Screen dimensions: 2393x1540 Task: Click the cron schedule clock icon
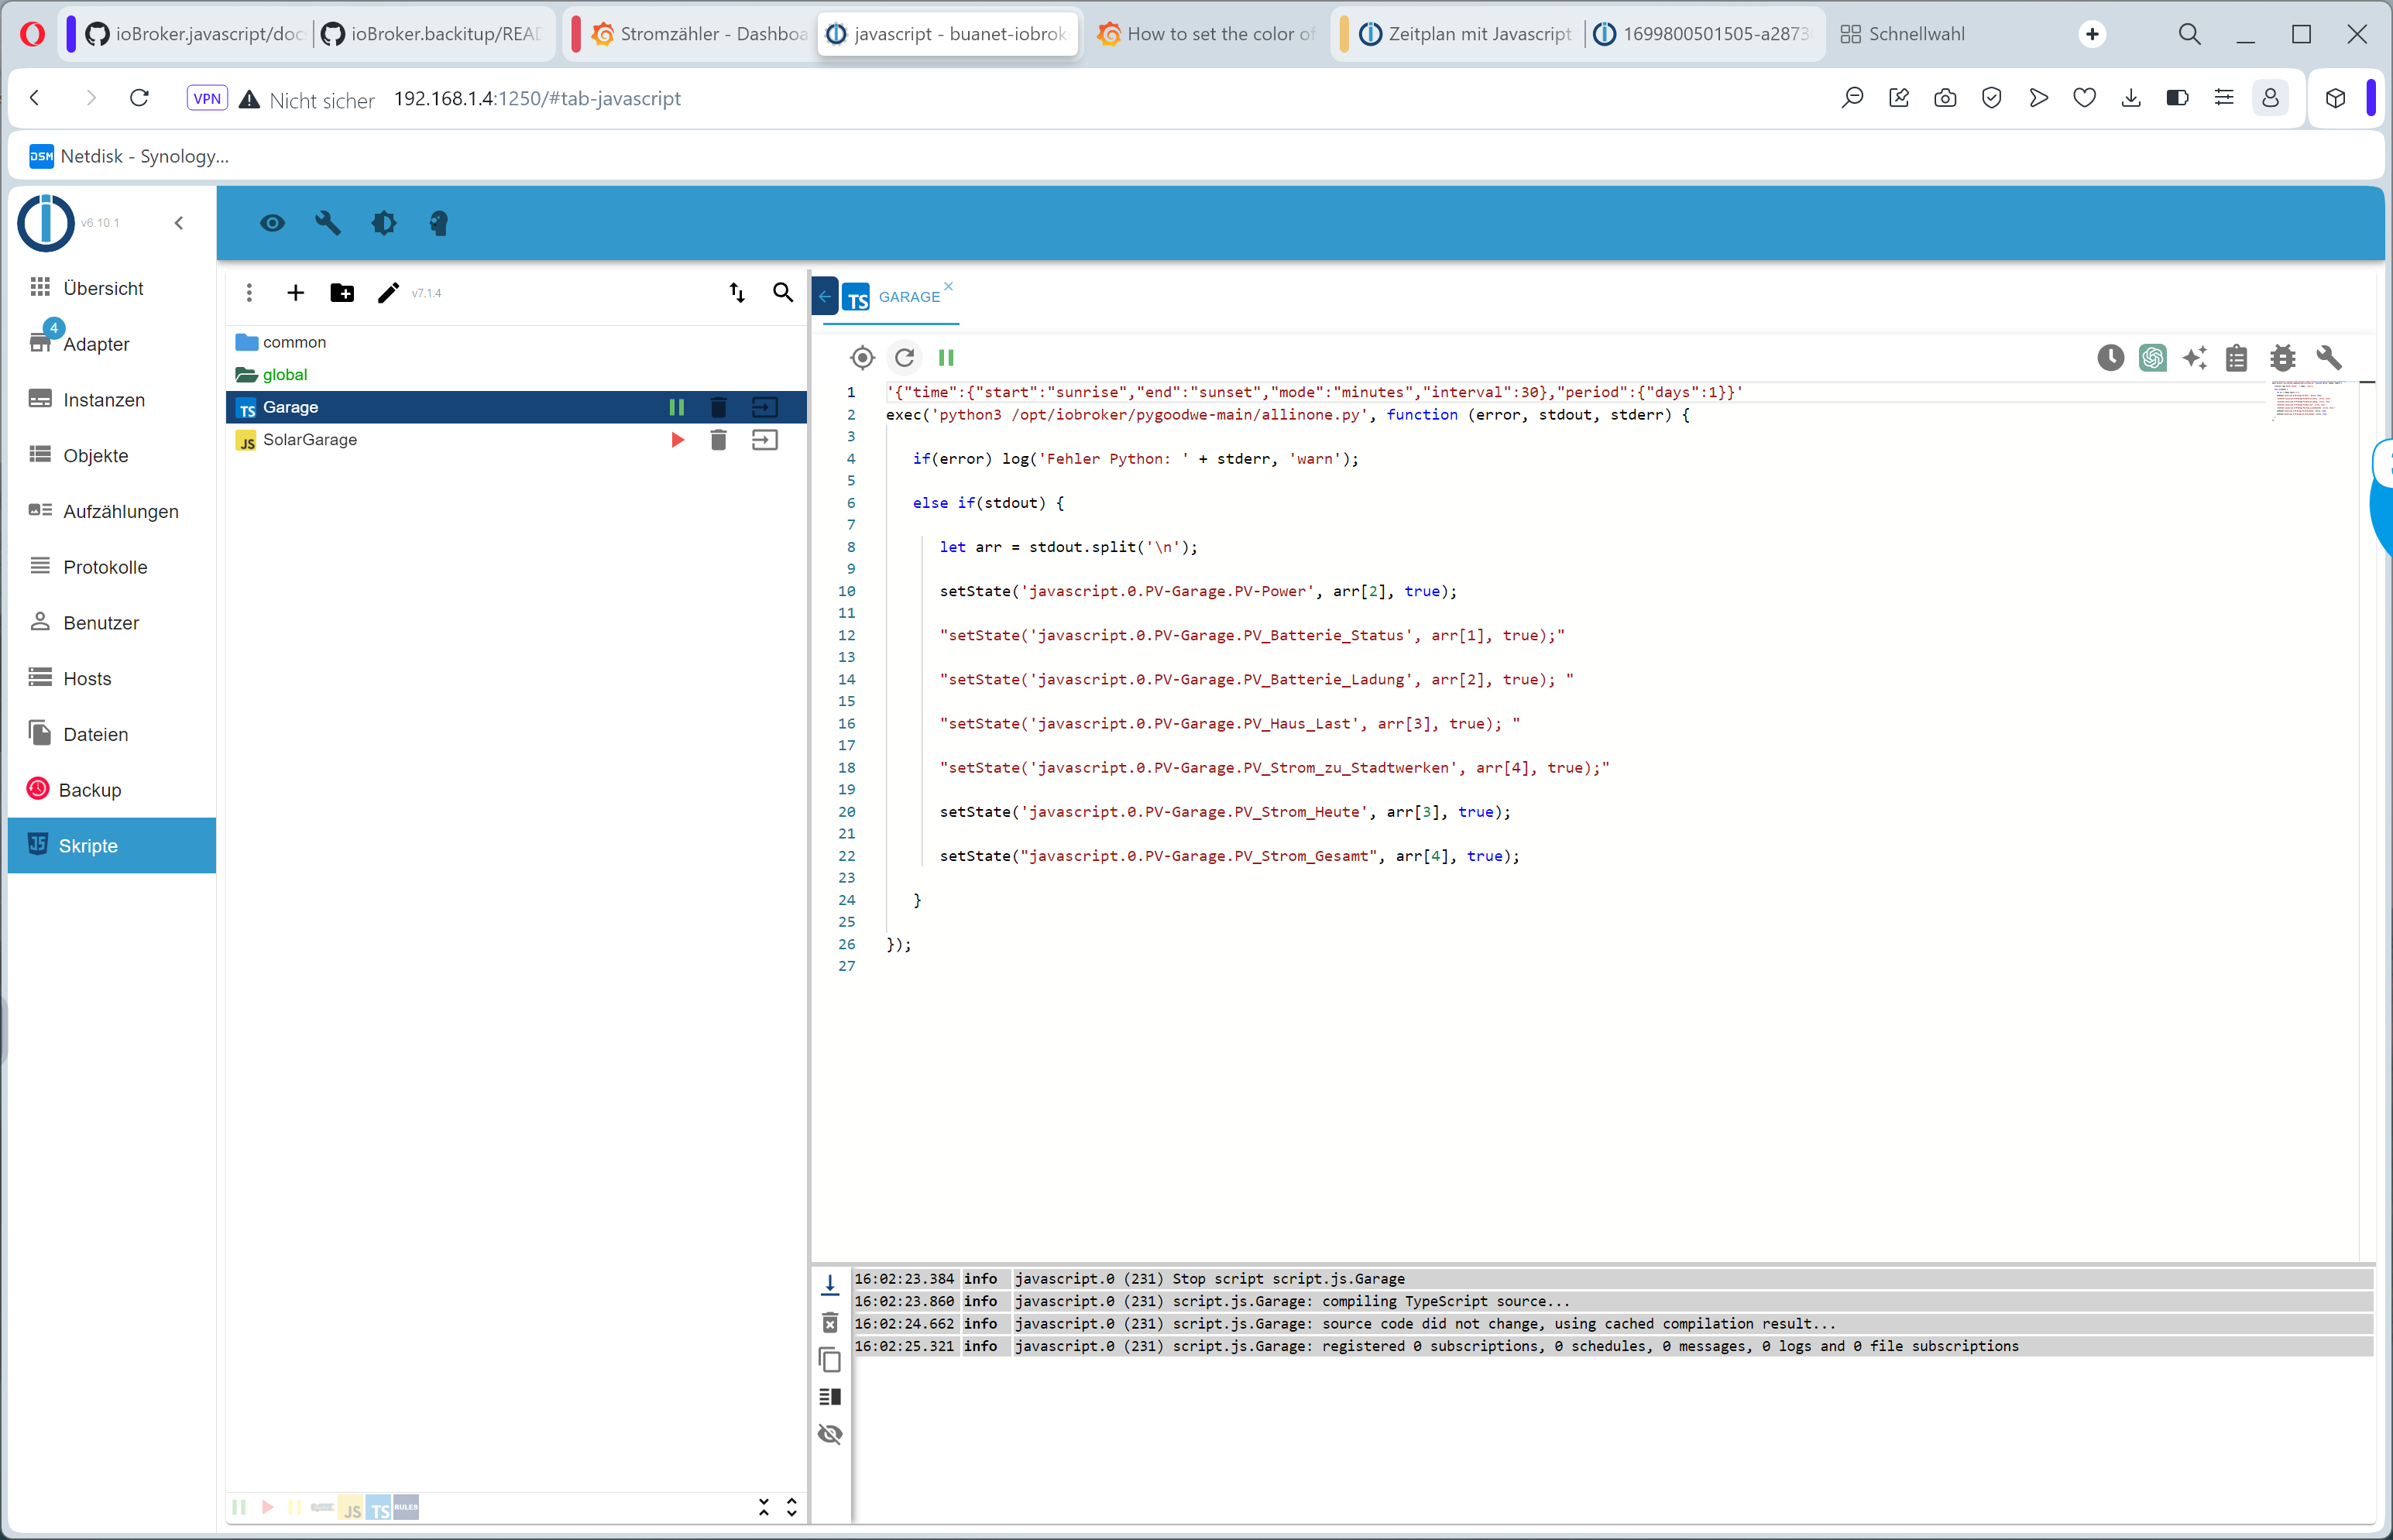(x=2110, y=357)
